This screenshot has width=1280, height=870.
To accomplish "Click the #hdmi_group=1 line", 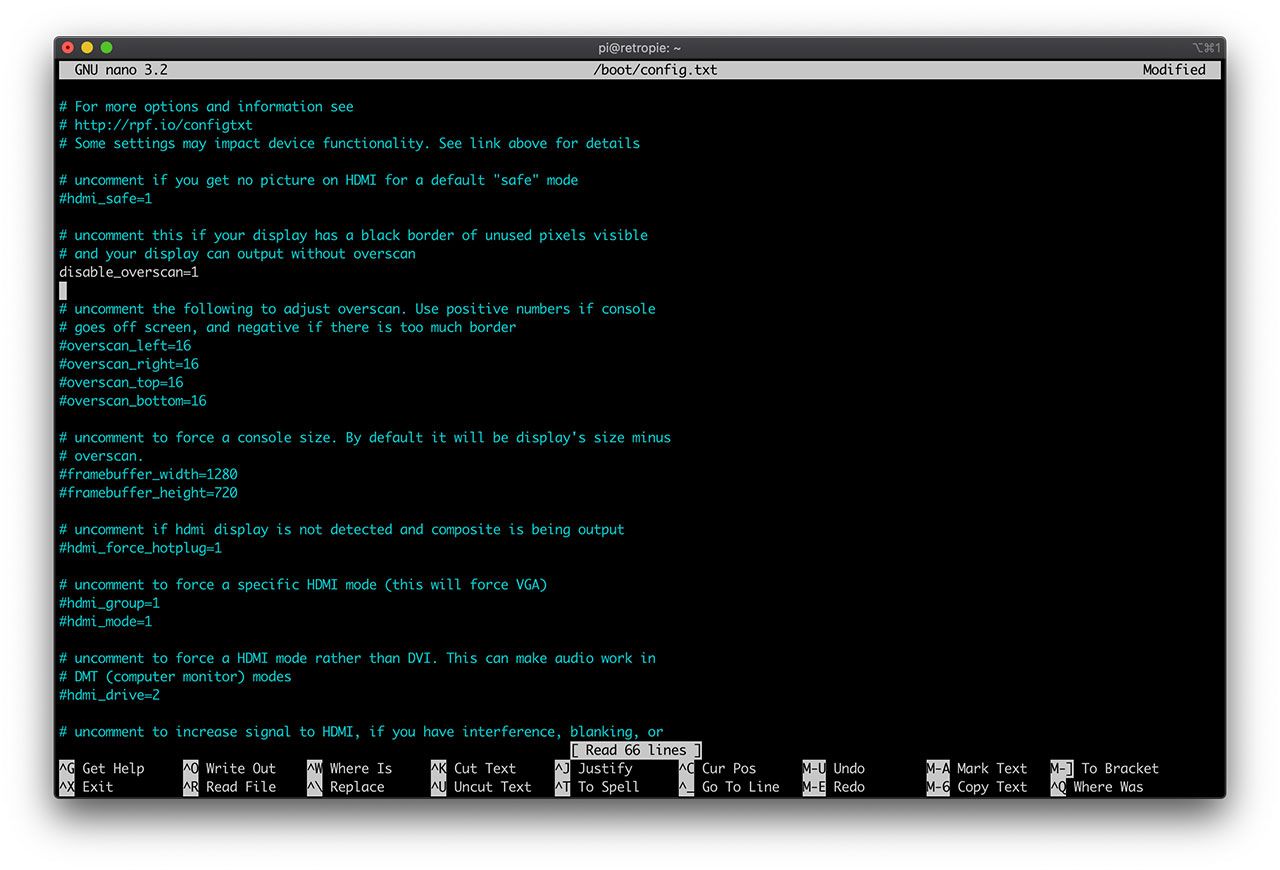I will tap(110, 603).
